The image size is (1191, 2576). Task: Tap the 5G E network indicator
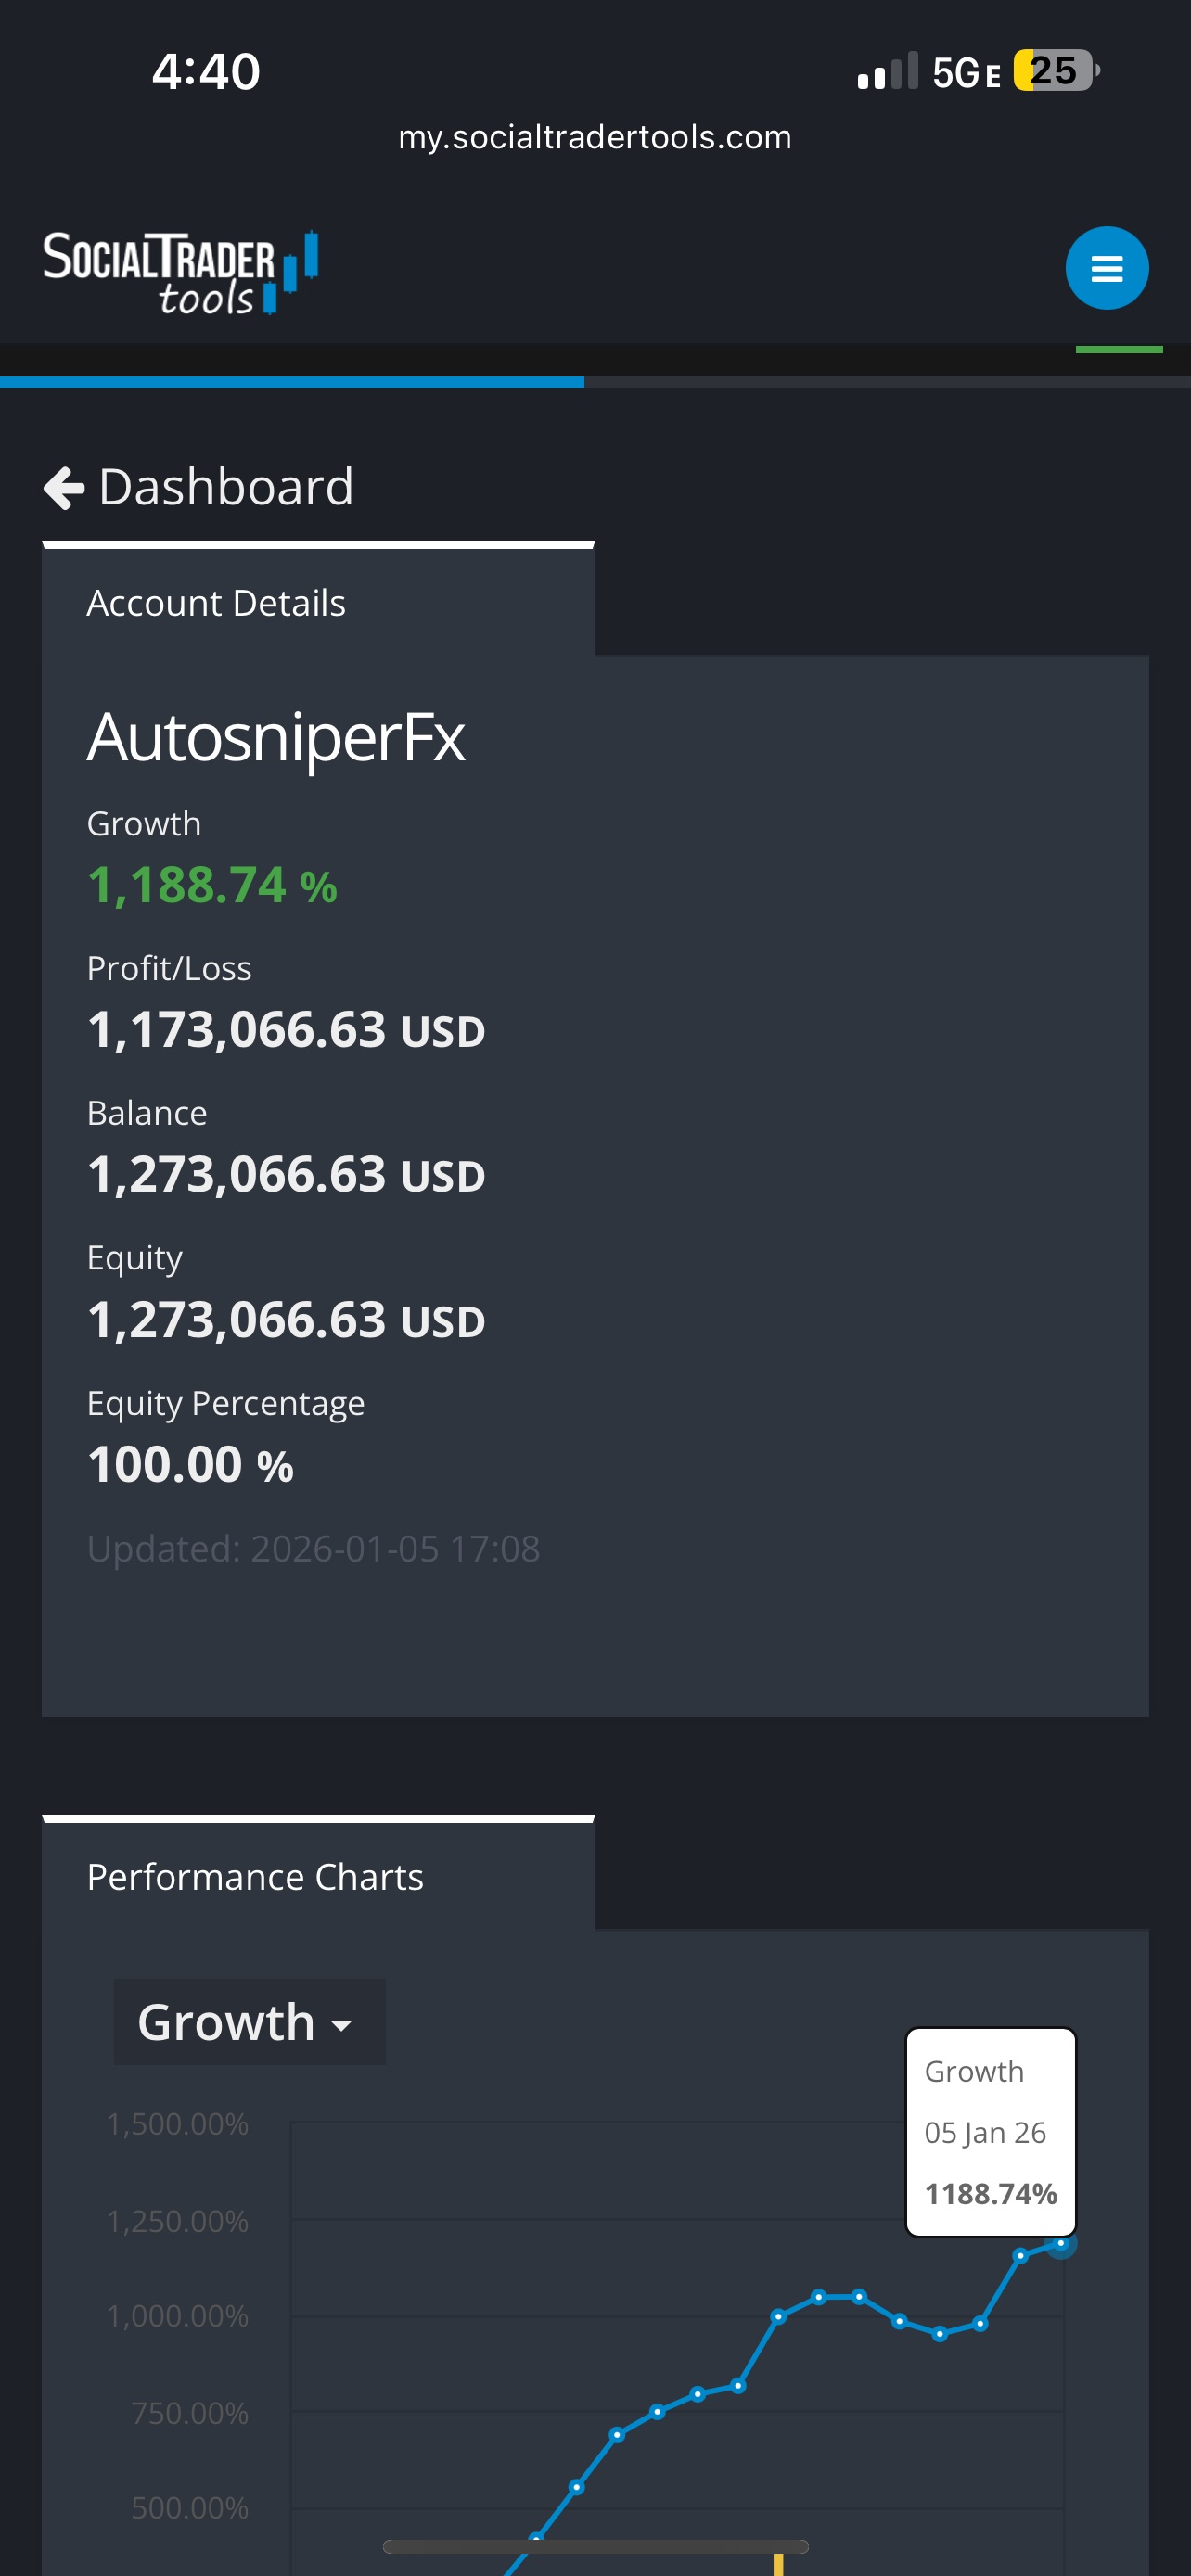[x=967, y=72]
